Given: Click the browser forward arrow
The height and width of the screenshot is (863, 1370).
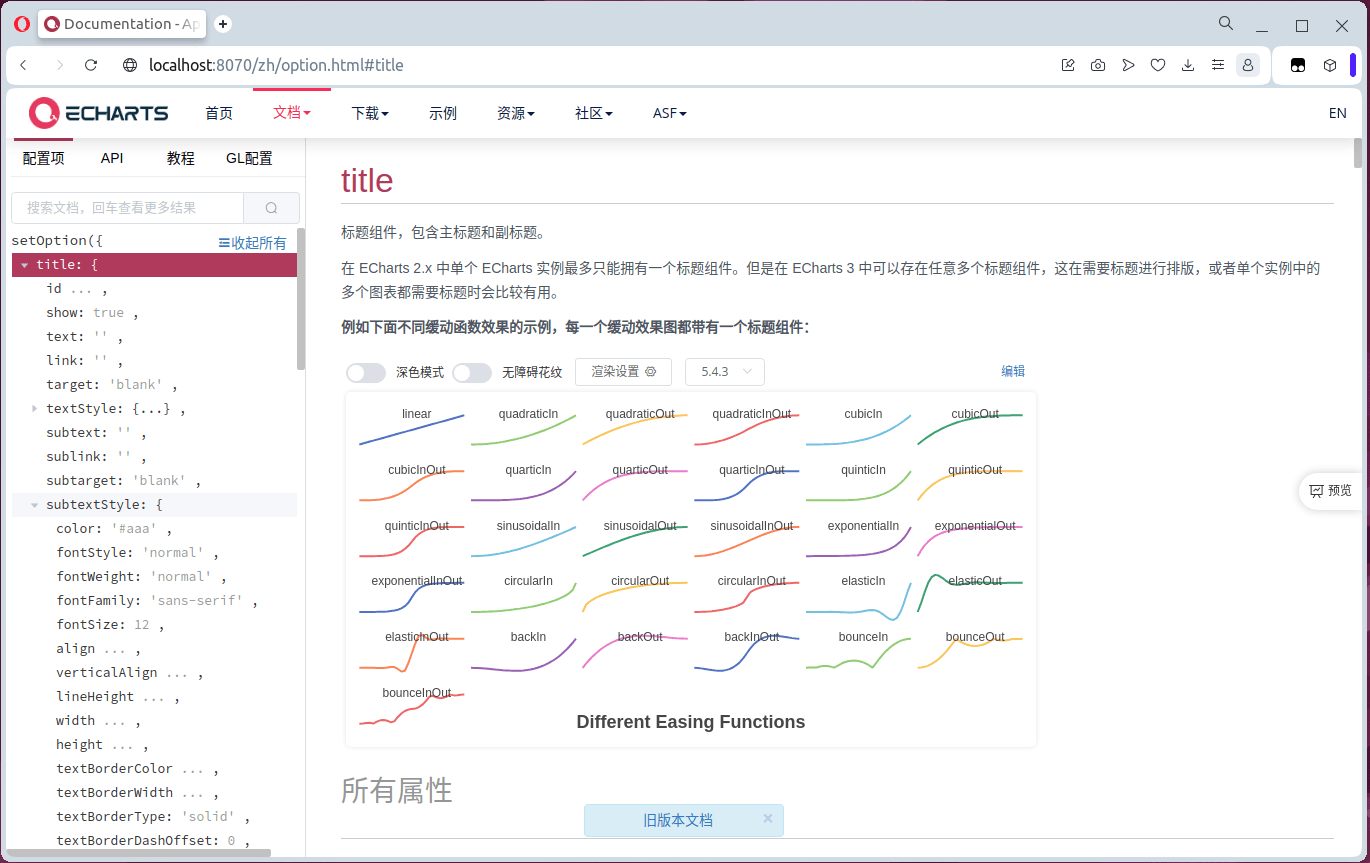Looking at the screenshot, I should point(59,65).
